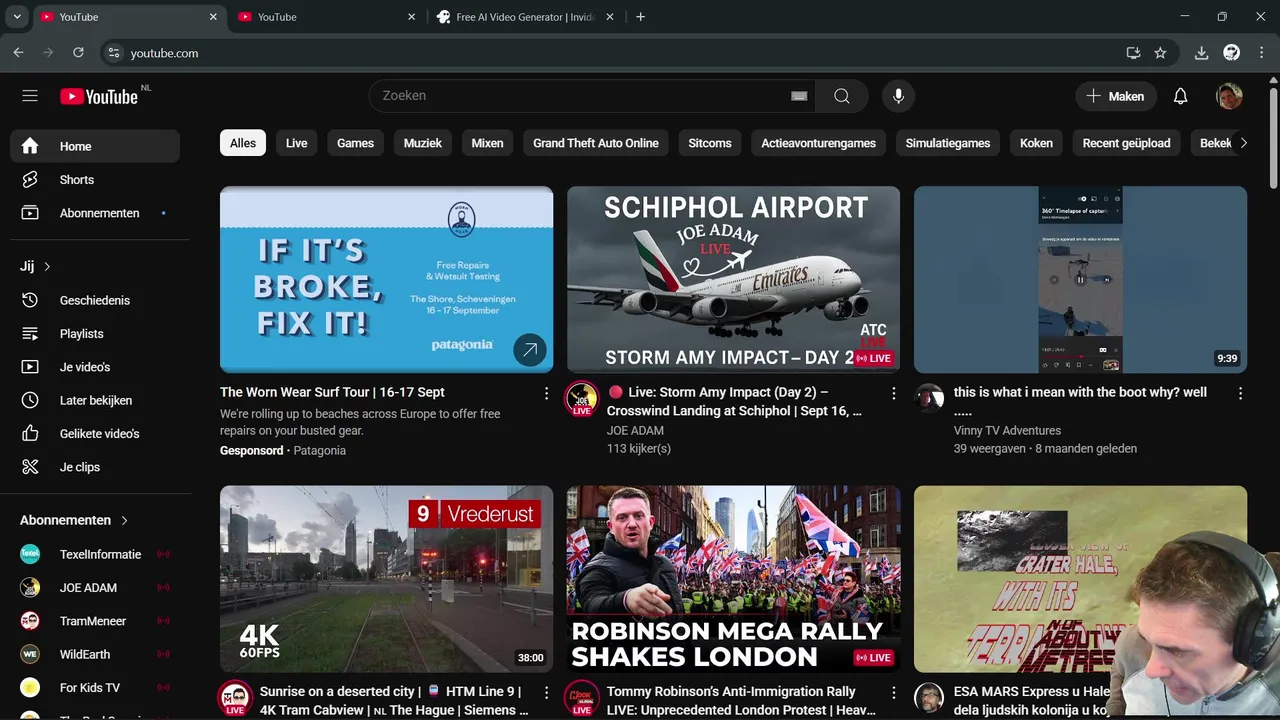Viewport: 1280px width, 720px height.
Task: Open more options for Storm Amy Impact video
Action: pos(893,393)
